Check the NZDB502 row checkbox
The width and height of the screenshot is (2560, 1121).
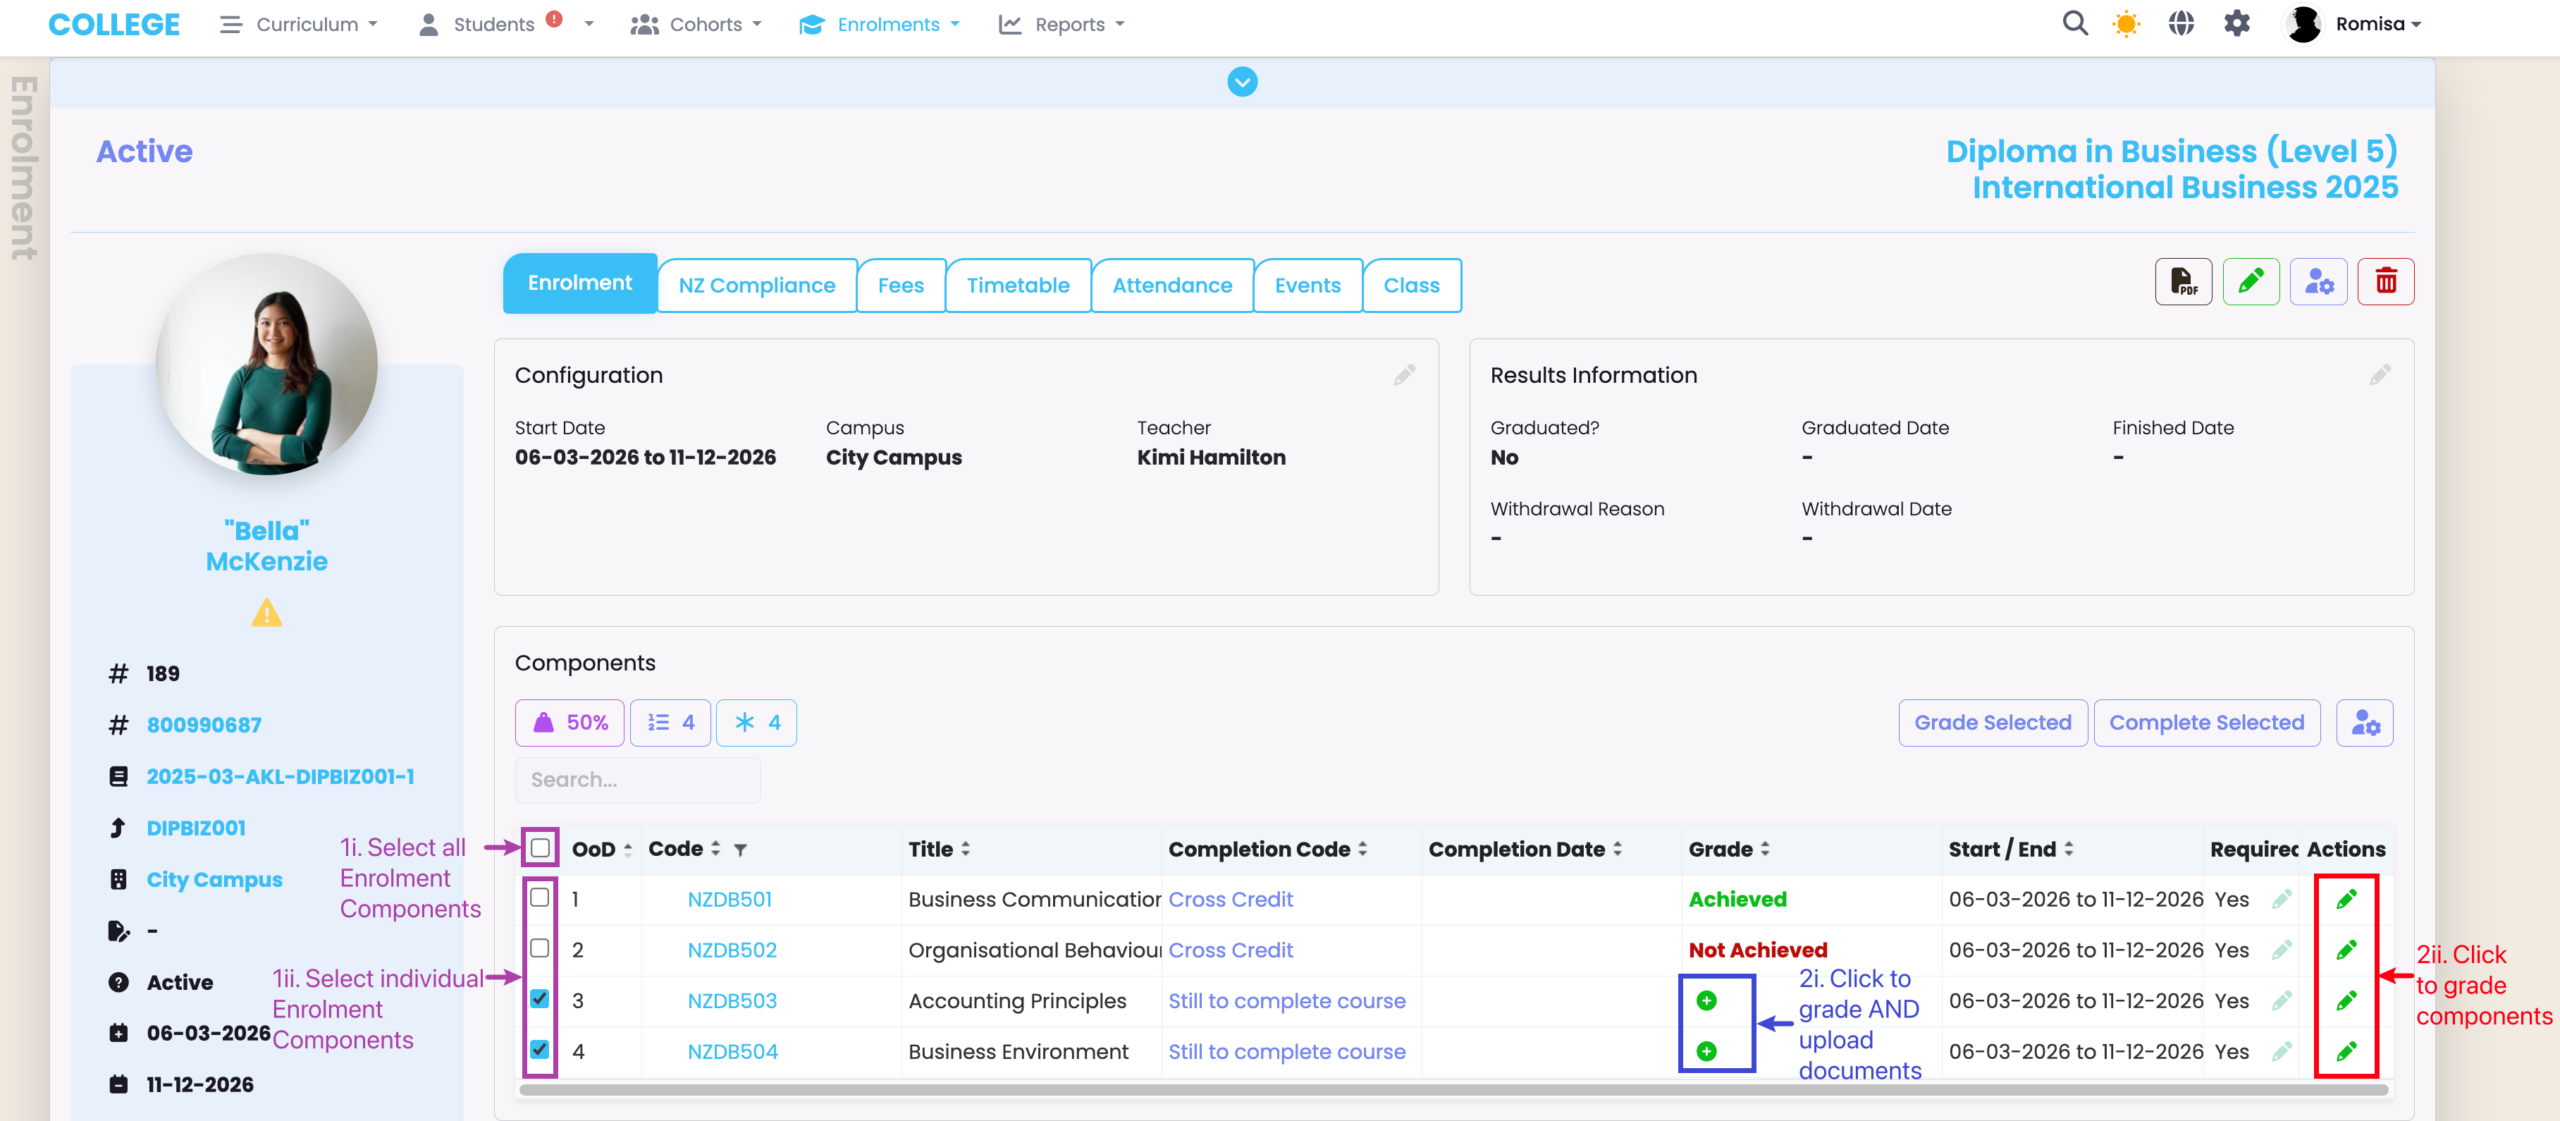click(x=540, y=948)
